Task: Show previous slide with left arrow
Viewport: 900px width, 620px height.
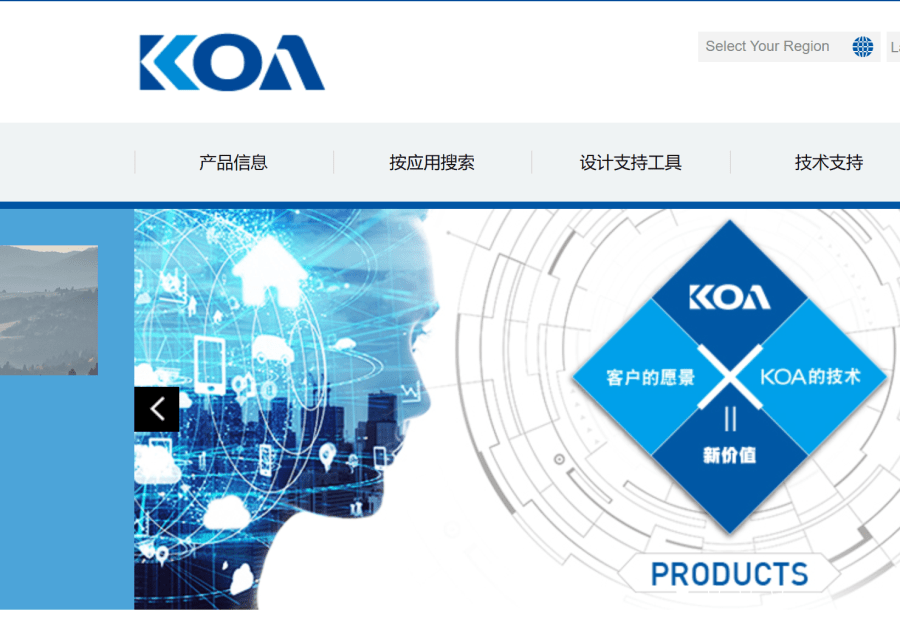Action: click(x=157, y=409)
